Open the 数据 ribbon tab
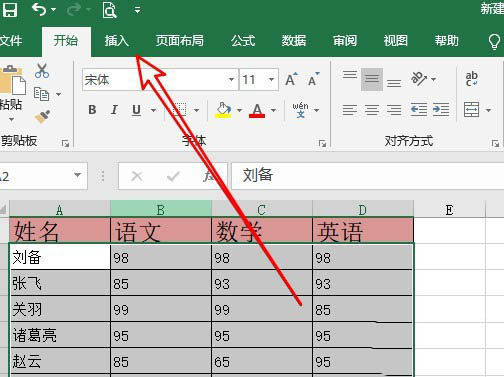The height and width of the screenshot is (377, 504). click(x=294, y=41)
